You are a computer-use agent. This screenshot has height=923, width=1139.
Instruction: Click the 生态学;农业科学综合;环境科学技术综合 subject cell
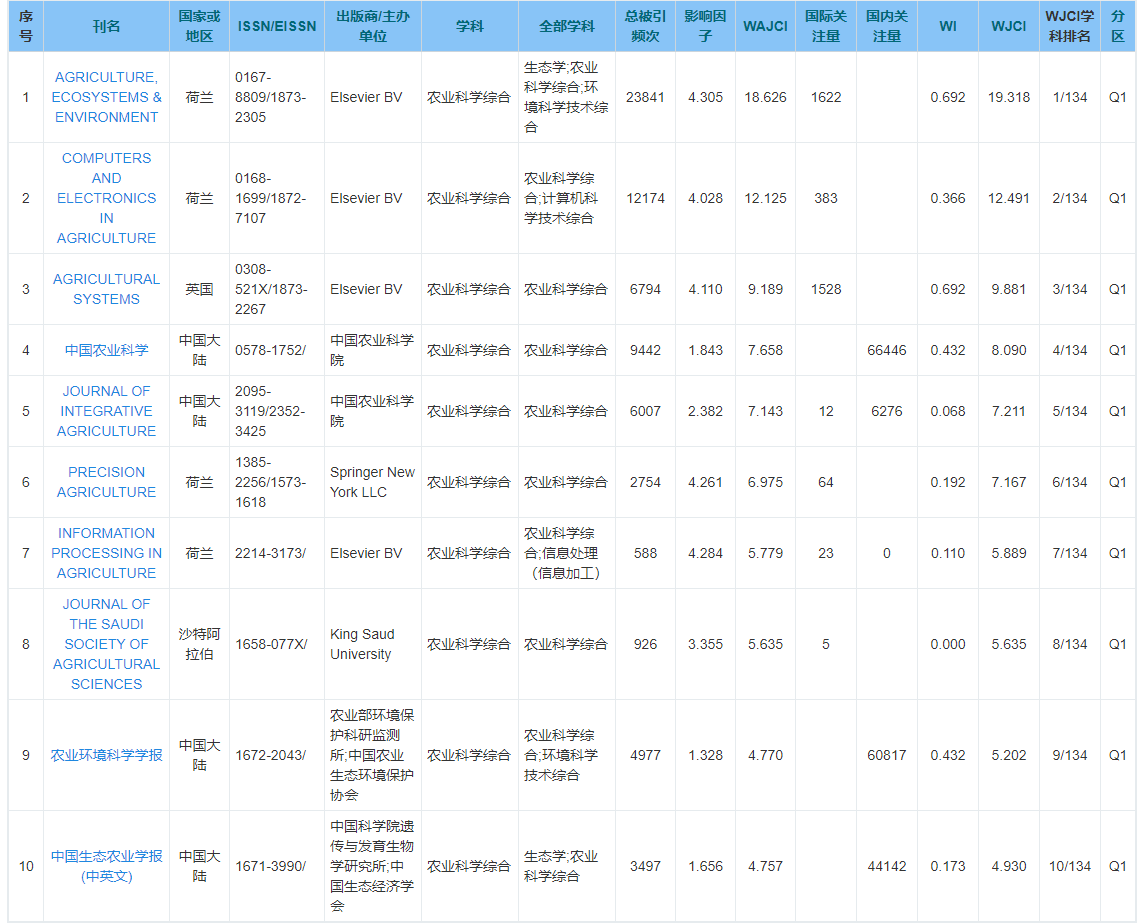point(567,97)
